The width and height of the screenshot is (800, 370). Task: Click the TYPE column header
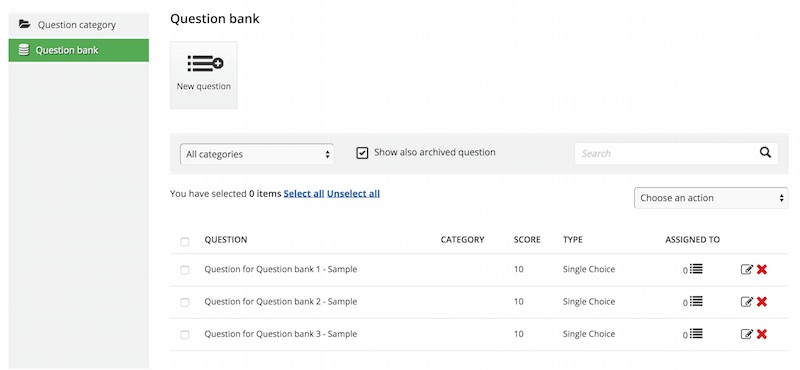tap(572, 239)
